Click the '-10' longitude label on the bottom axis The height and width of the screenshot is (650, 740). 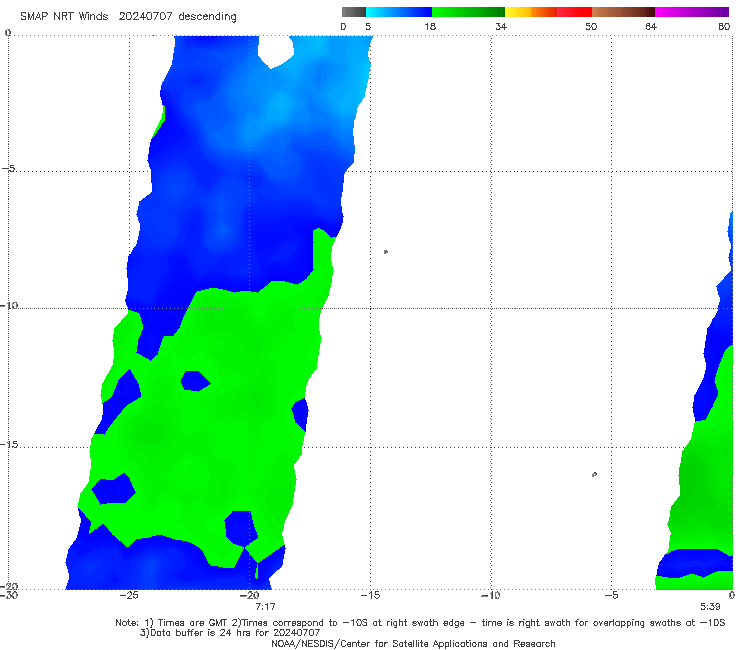point(491,595)
